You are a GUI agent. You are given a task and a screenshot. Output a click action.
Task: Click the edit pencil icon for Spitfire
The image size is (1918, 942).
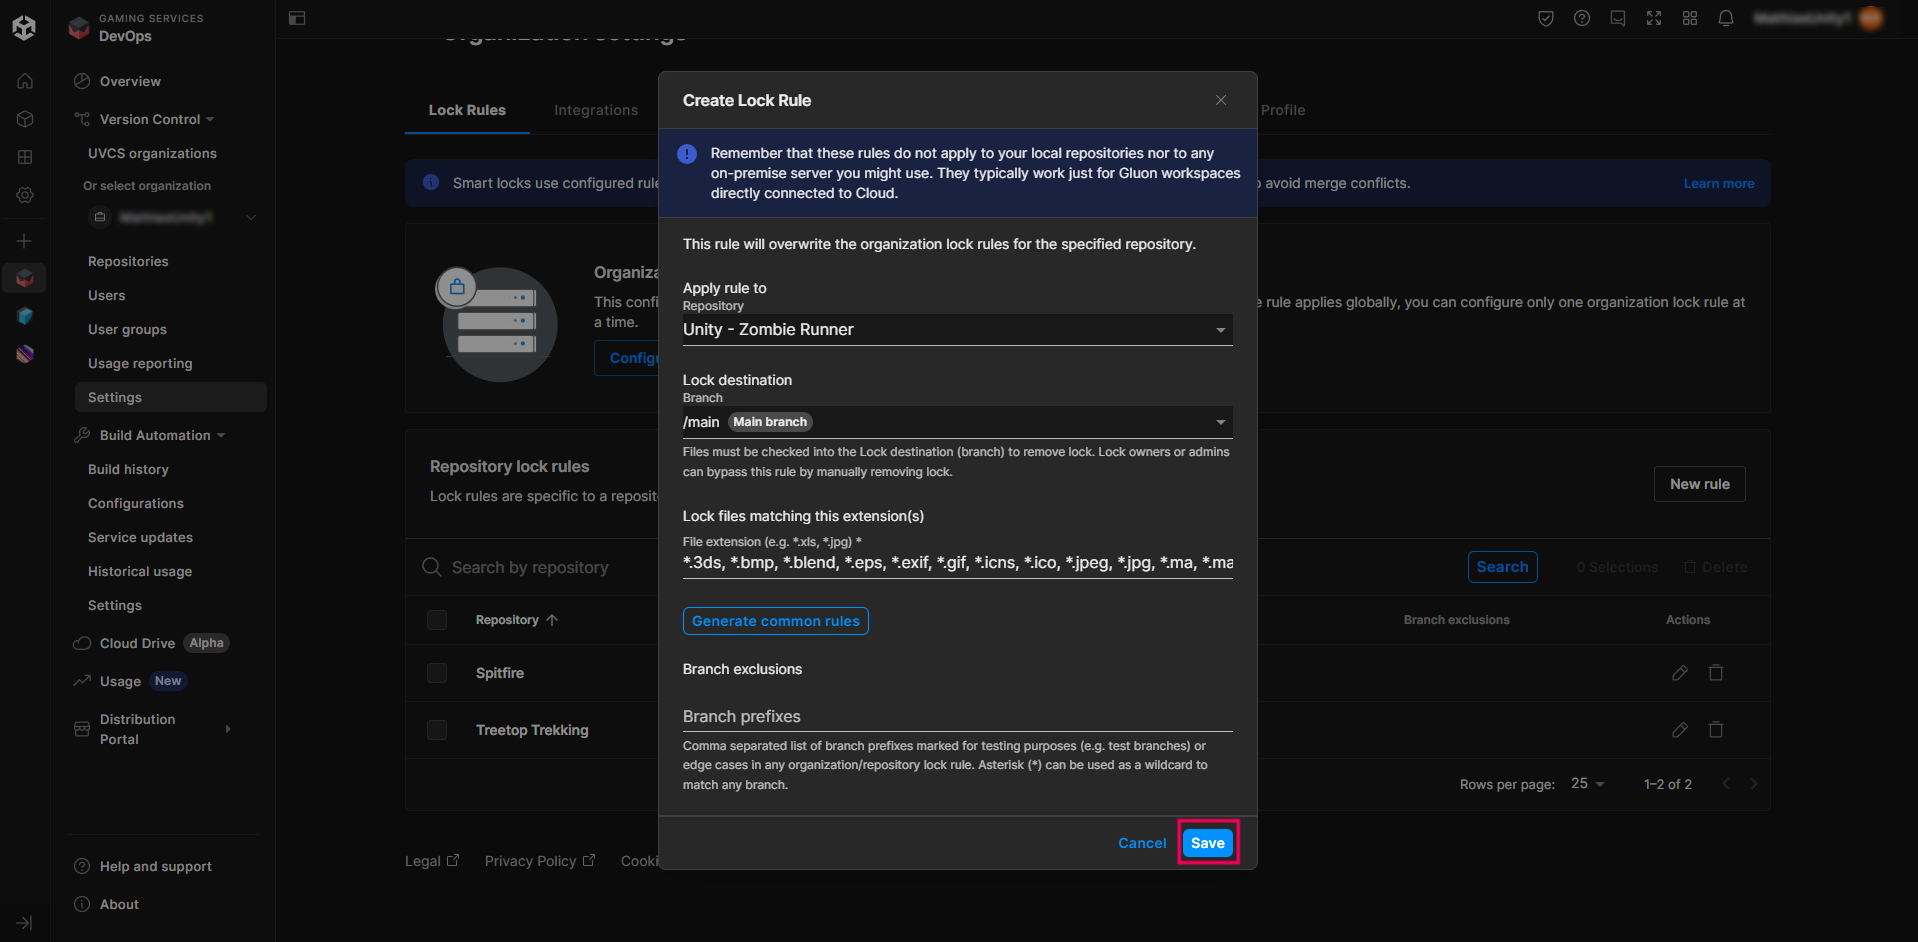(x=1679, y=673)
